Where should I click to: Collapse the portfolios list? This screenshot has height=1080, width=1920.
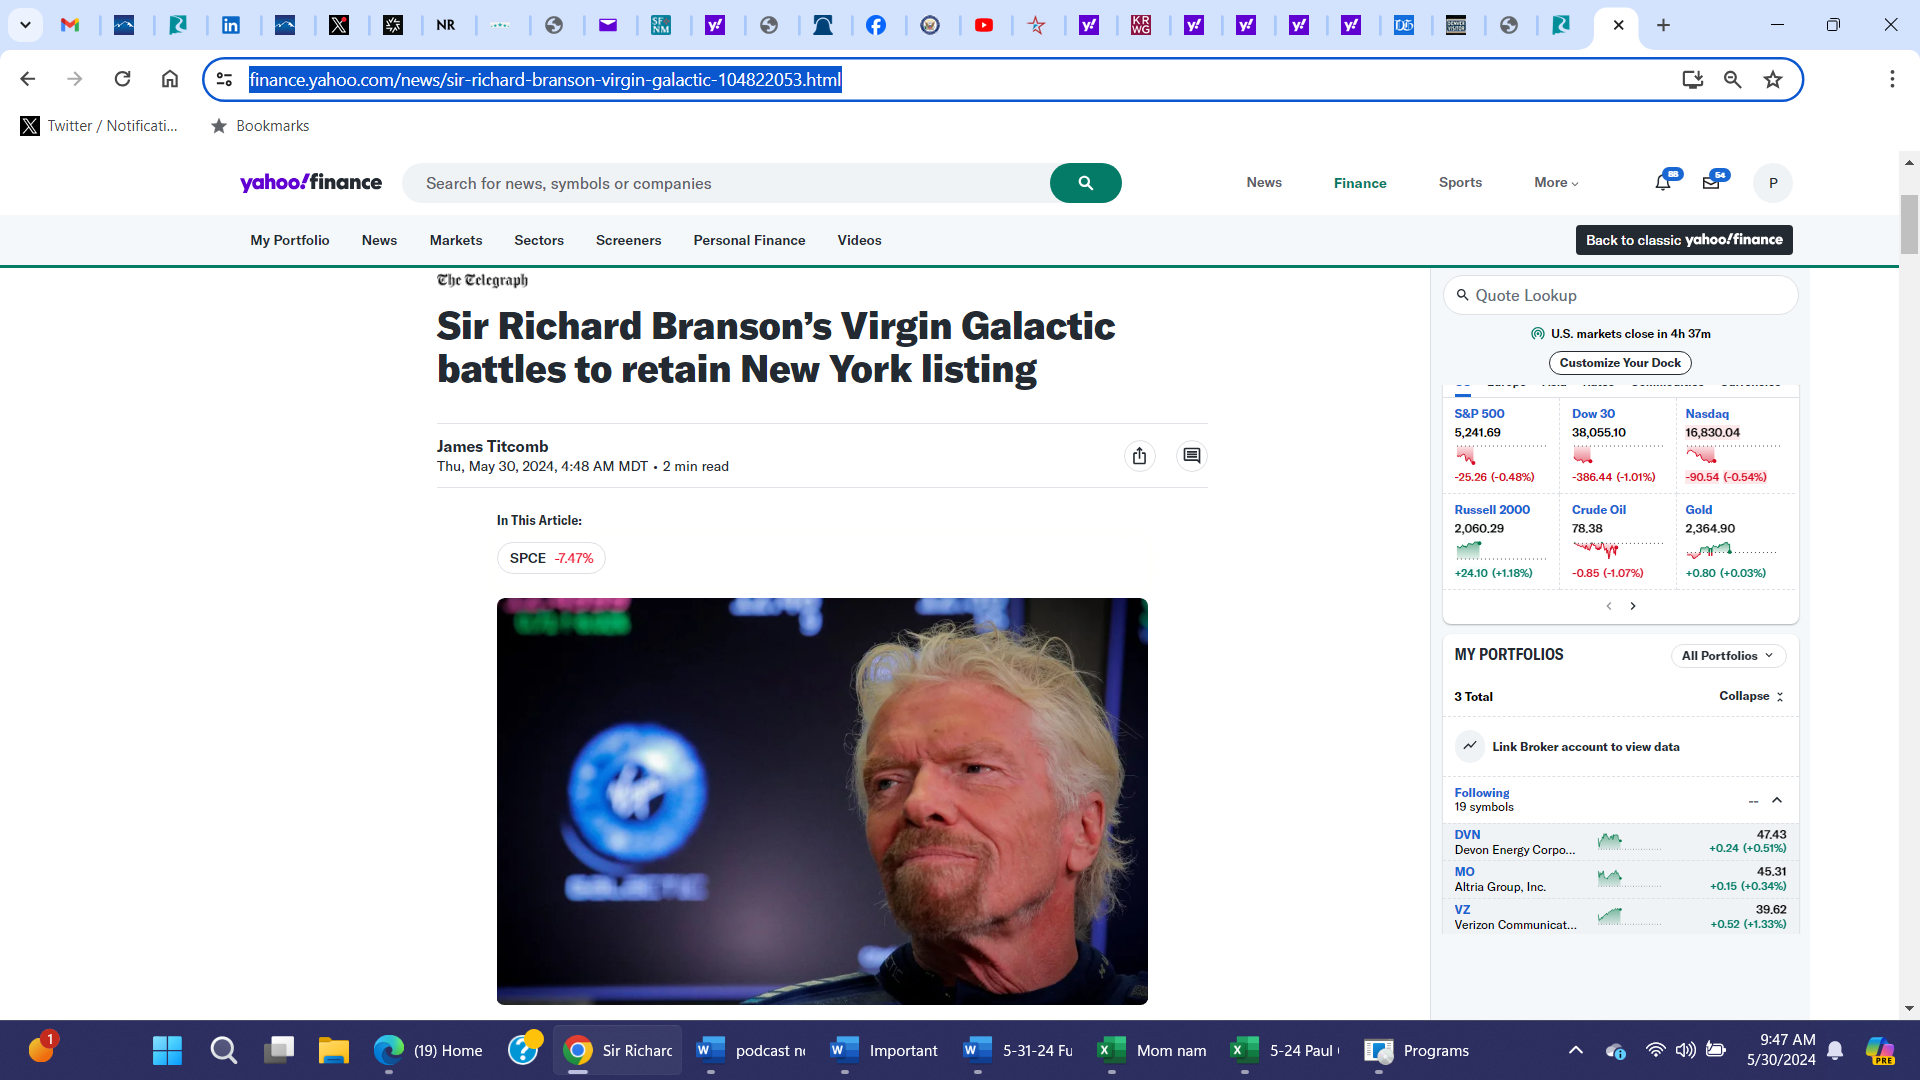coord(1751,696)
